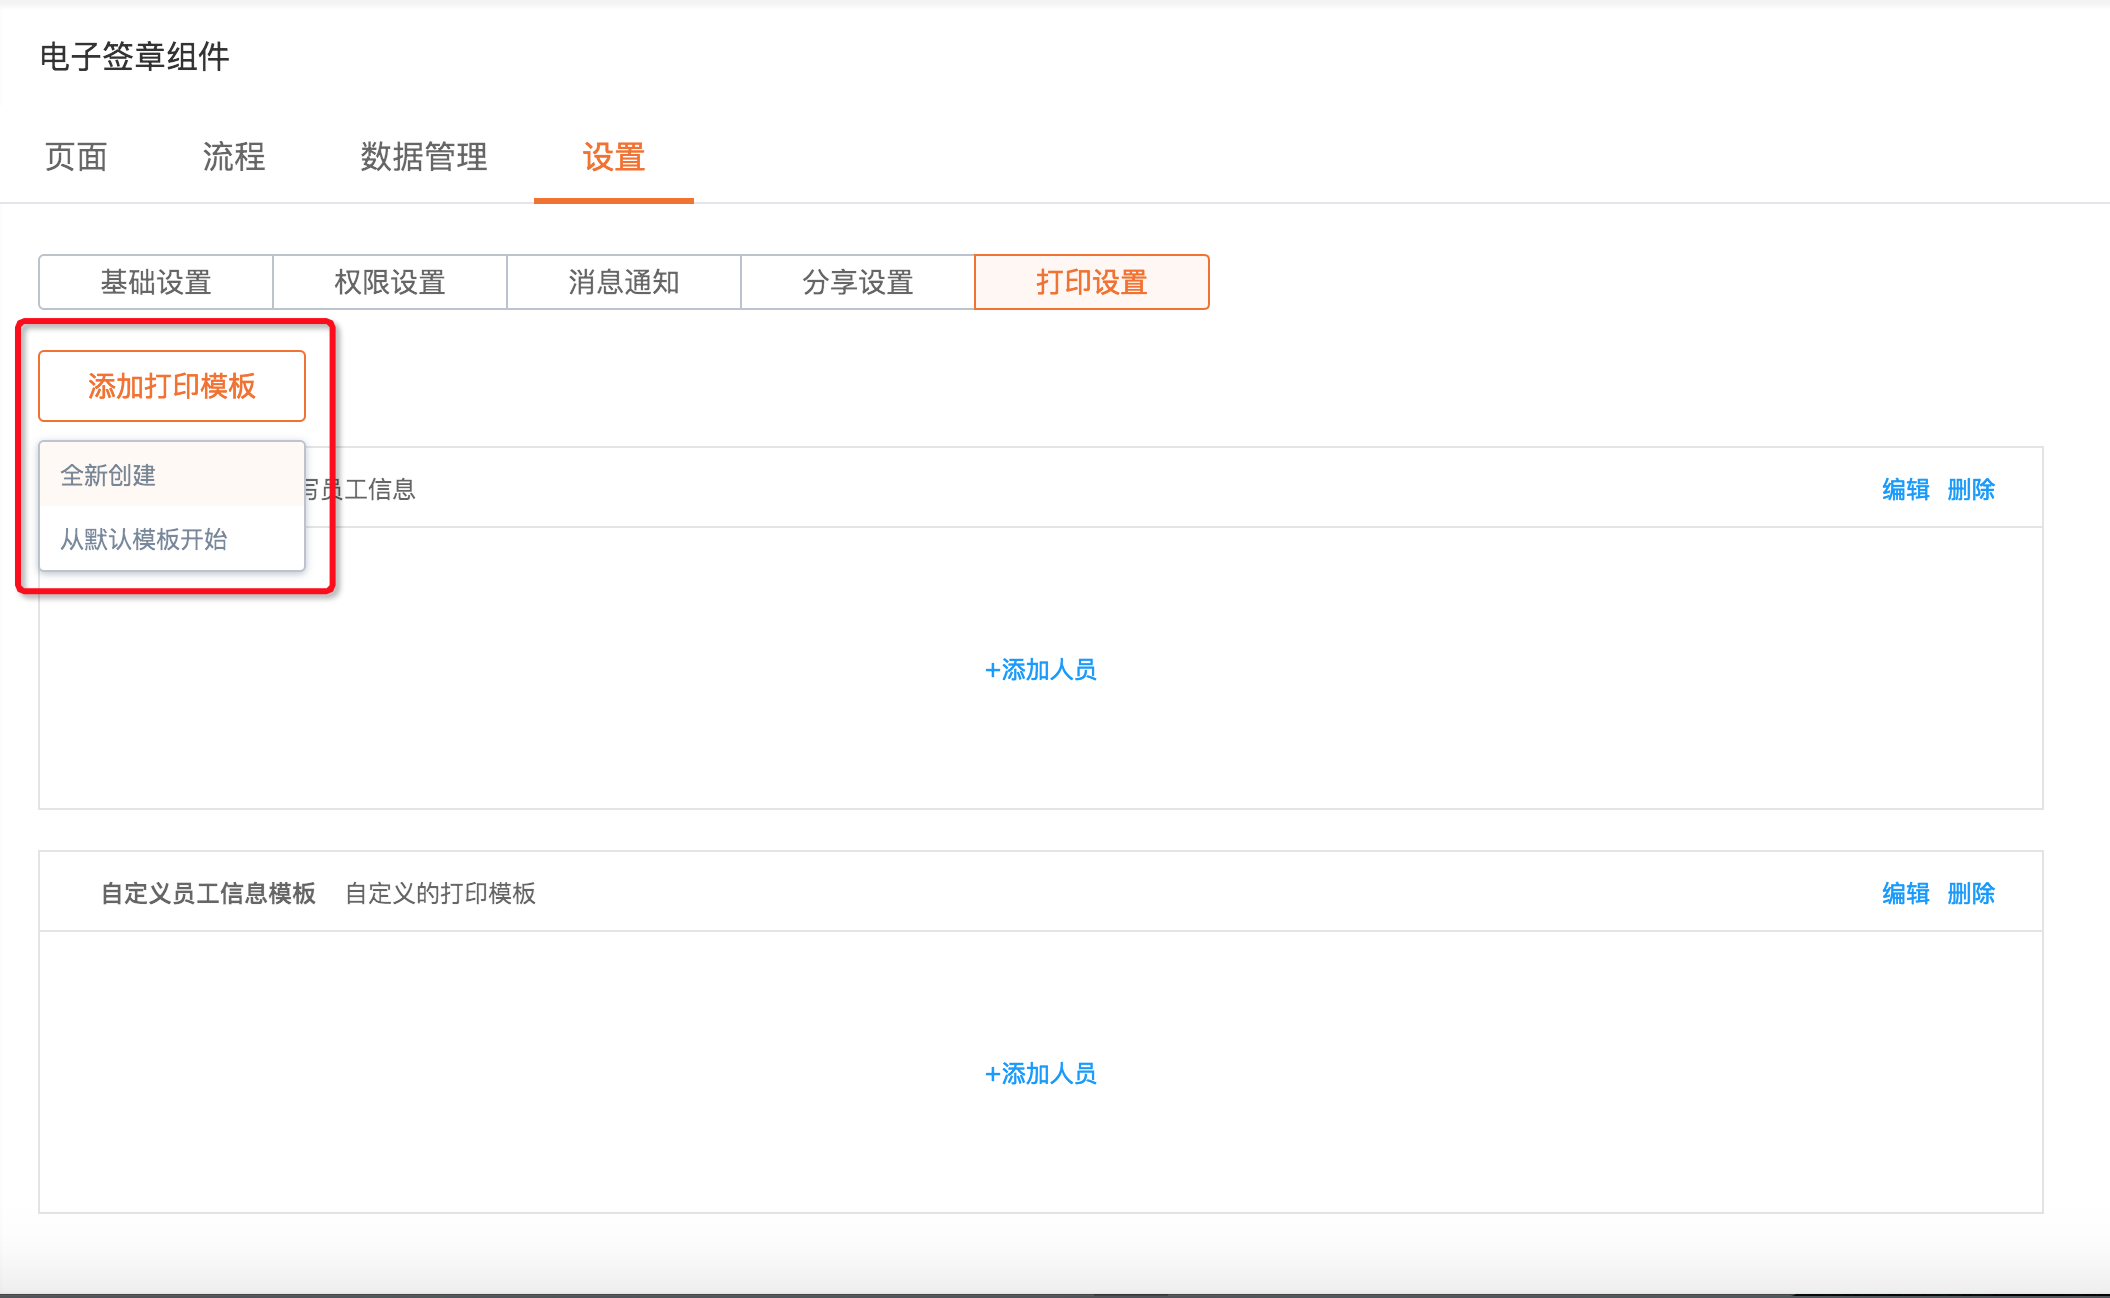
Task: Choose 全新创建 from the dropdown menu
Action: coord(108,475)
